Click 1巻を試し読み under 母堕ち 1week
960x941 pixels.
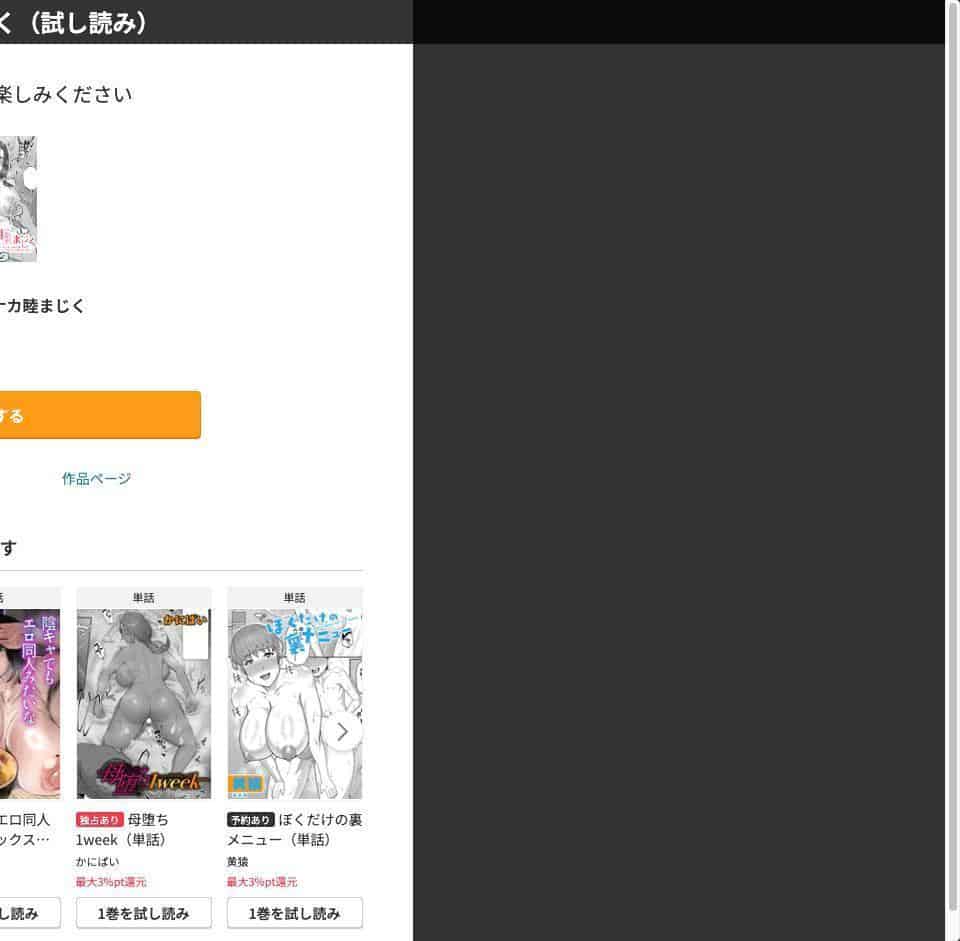(144, 913)
